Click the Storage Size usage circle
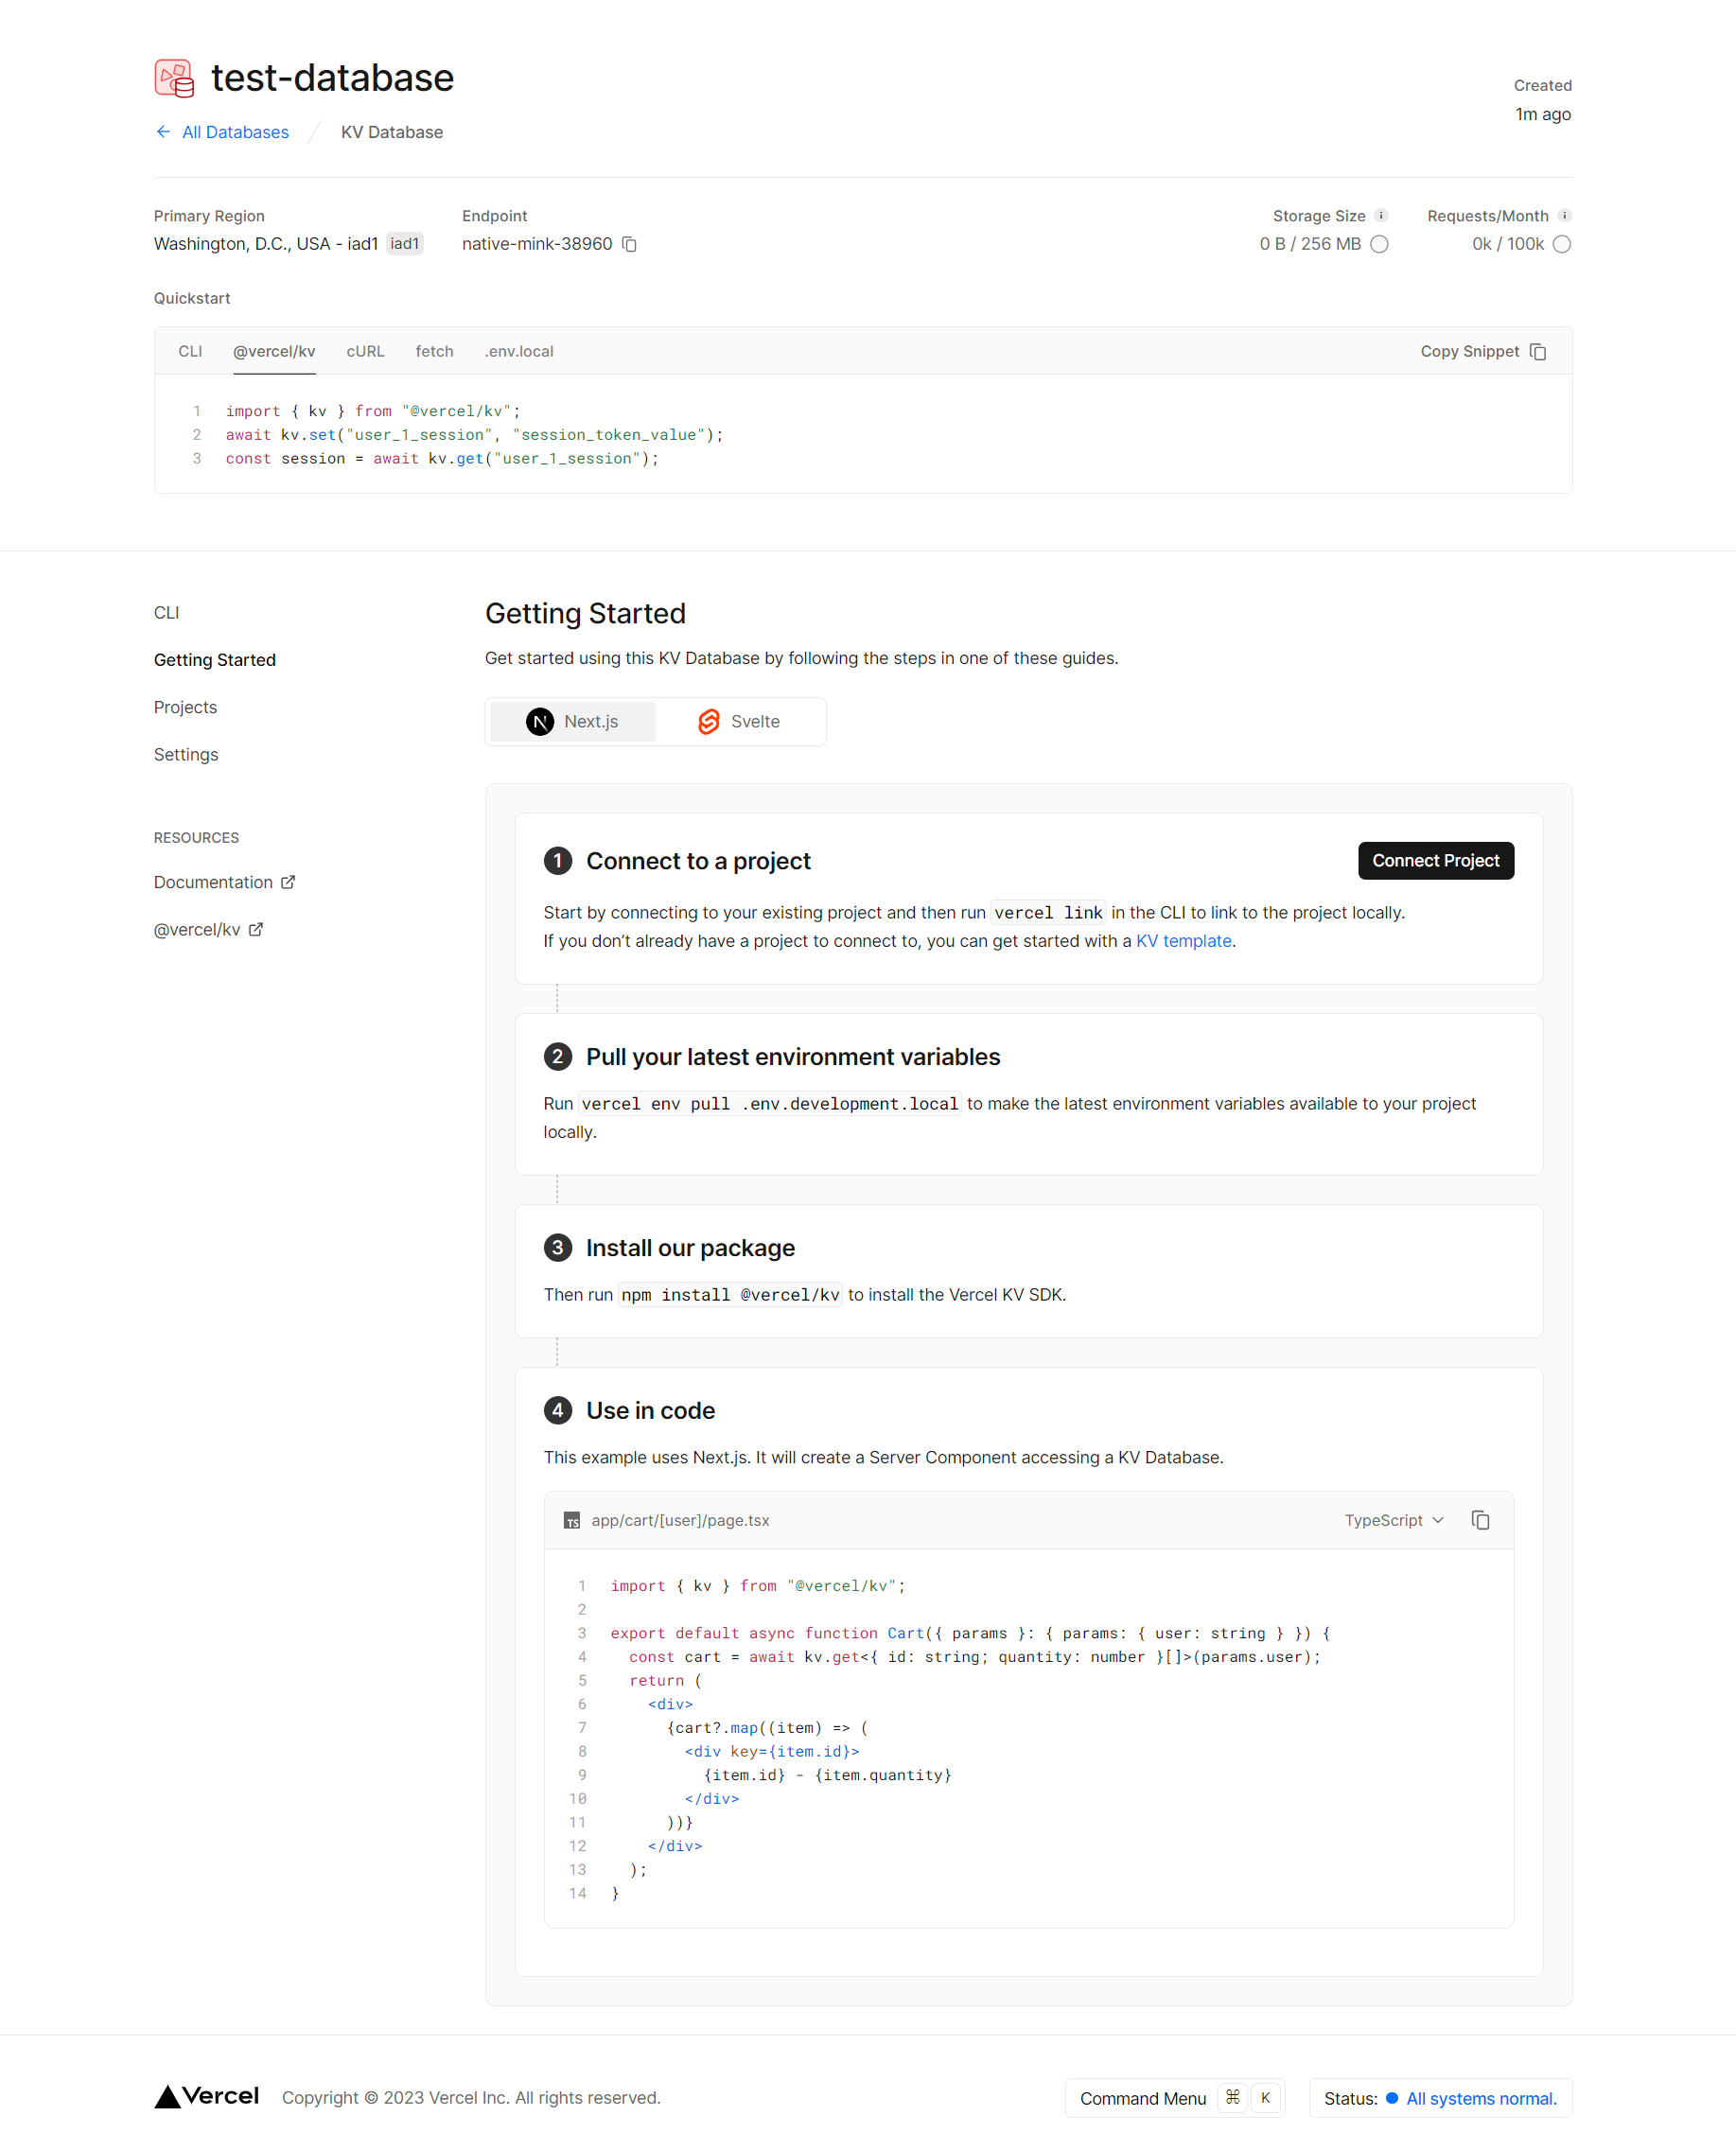The width and height of the screenshot is (1736, 2133). (x=1379, y=244)
